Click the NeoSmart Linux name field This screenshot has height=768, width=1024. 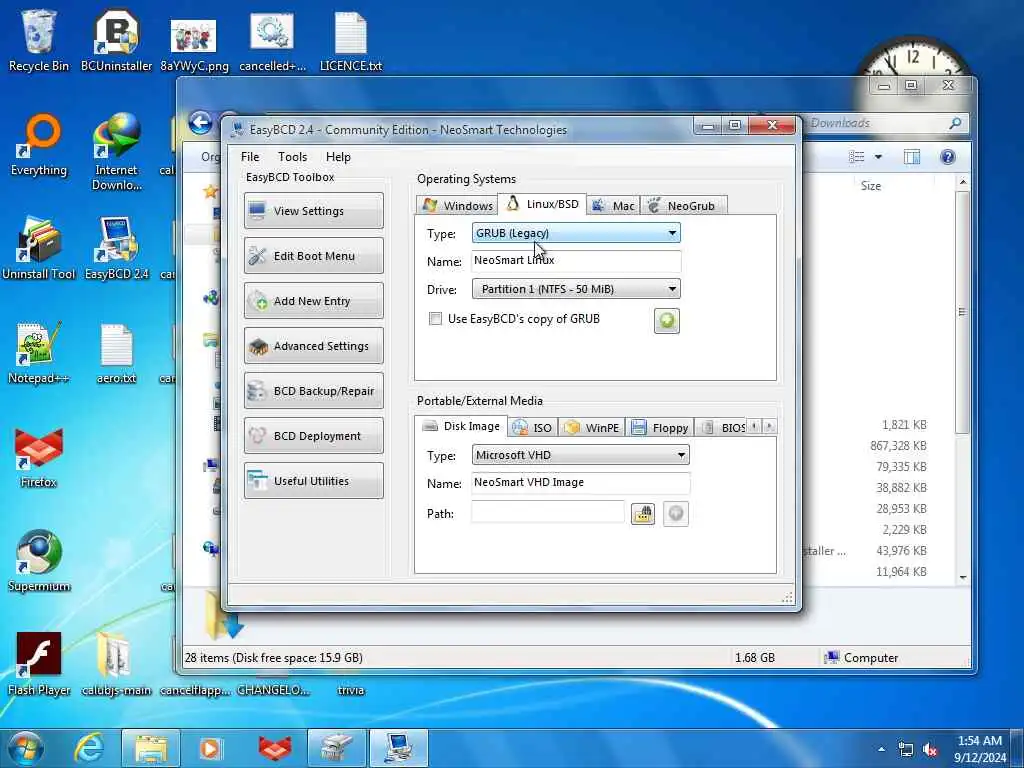(576, 261)
